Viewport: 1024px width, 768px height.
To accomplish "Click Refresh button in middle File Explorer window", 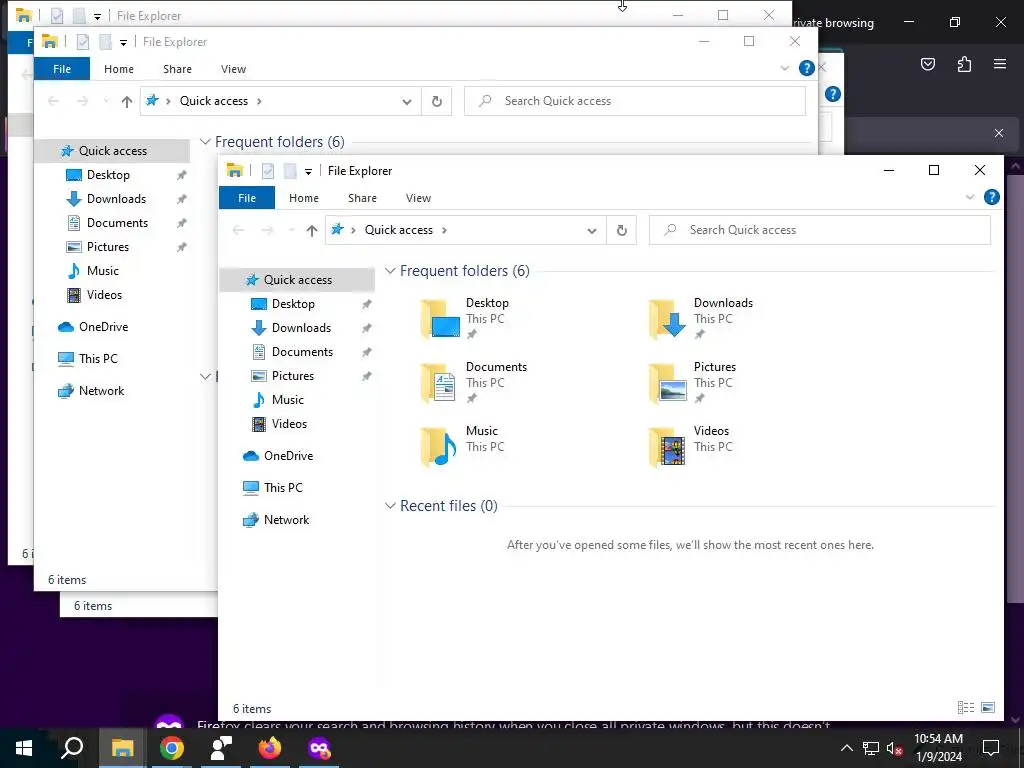I will click(437, 101).
